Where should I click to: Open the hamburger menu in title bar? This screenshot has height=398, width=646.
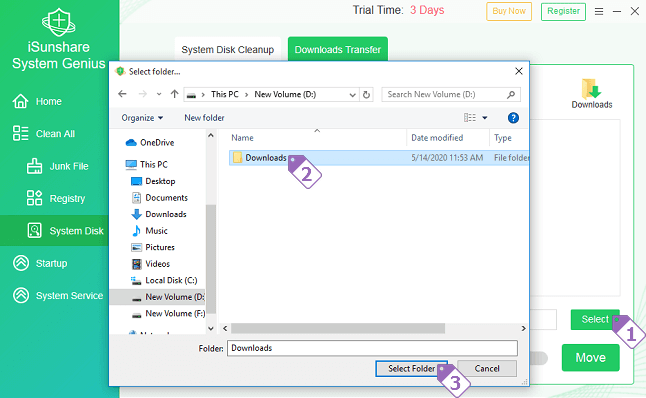pos(599,12)
